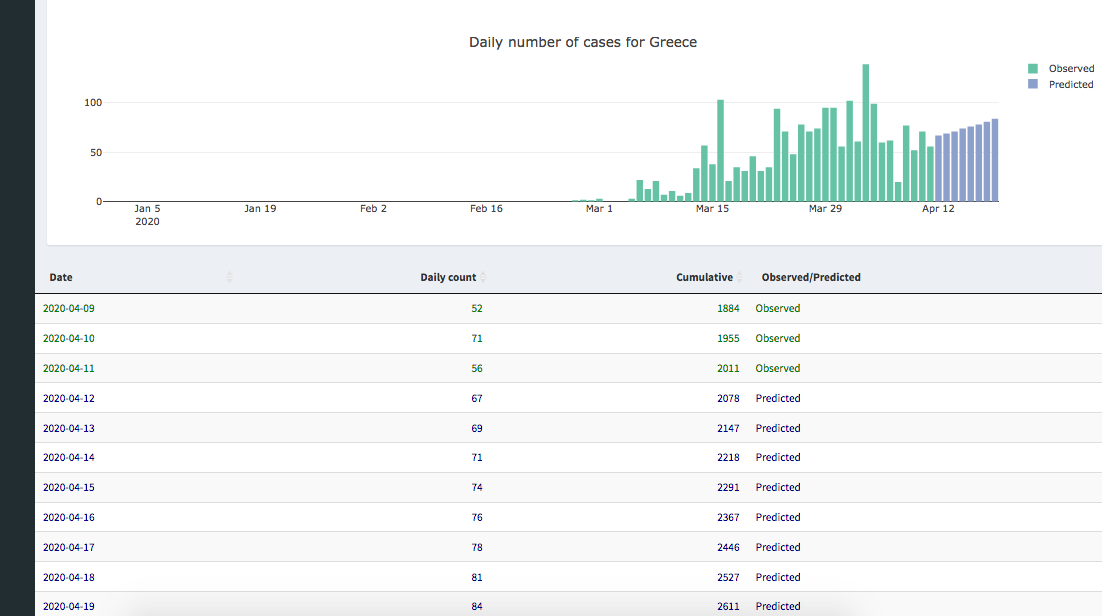1102x616 pixels.
Task: Click the Apr 12 x-axis label
Action: pos(937,209)
